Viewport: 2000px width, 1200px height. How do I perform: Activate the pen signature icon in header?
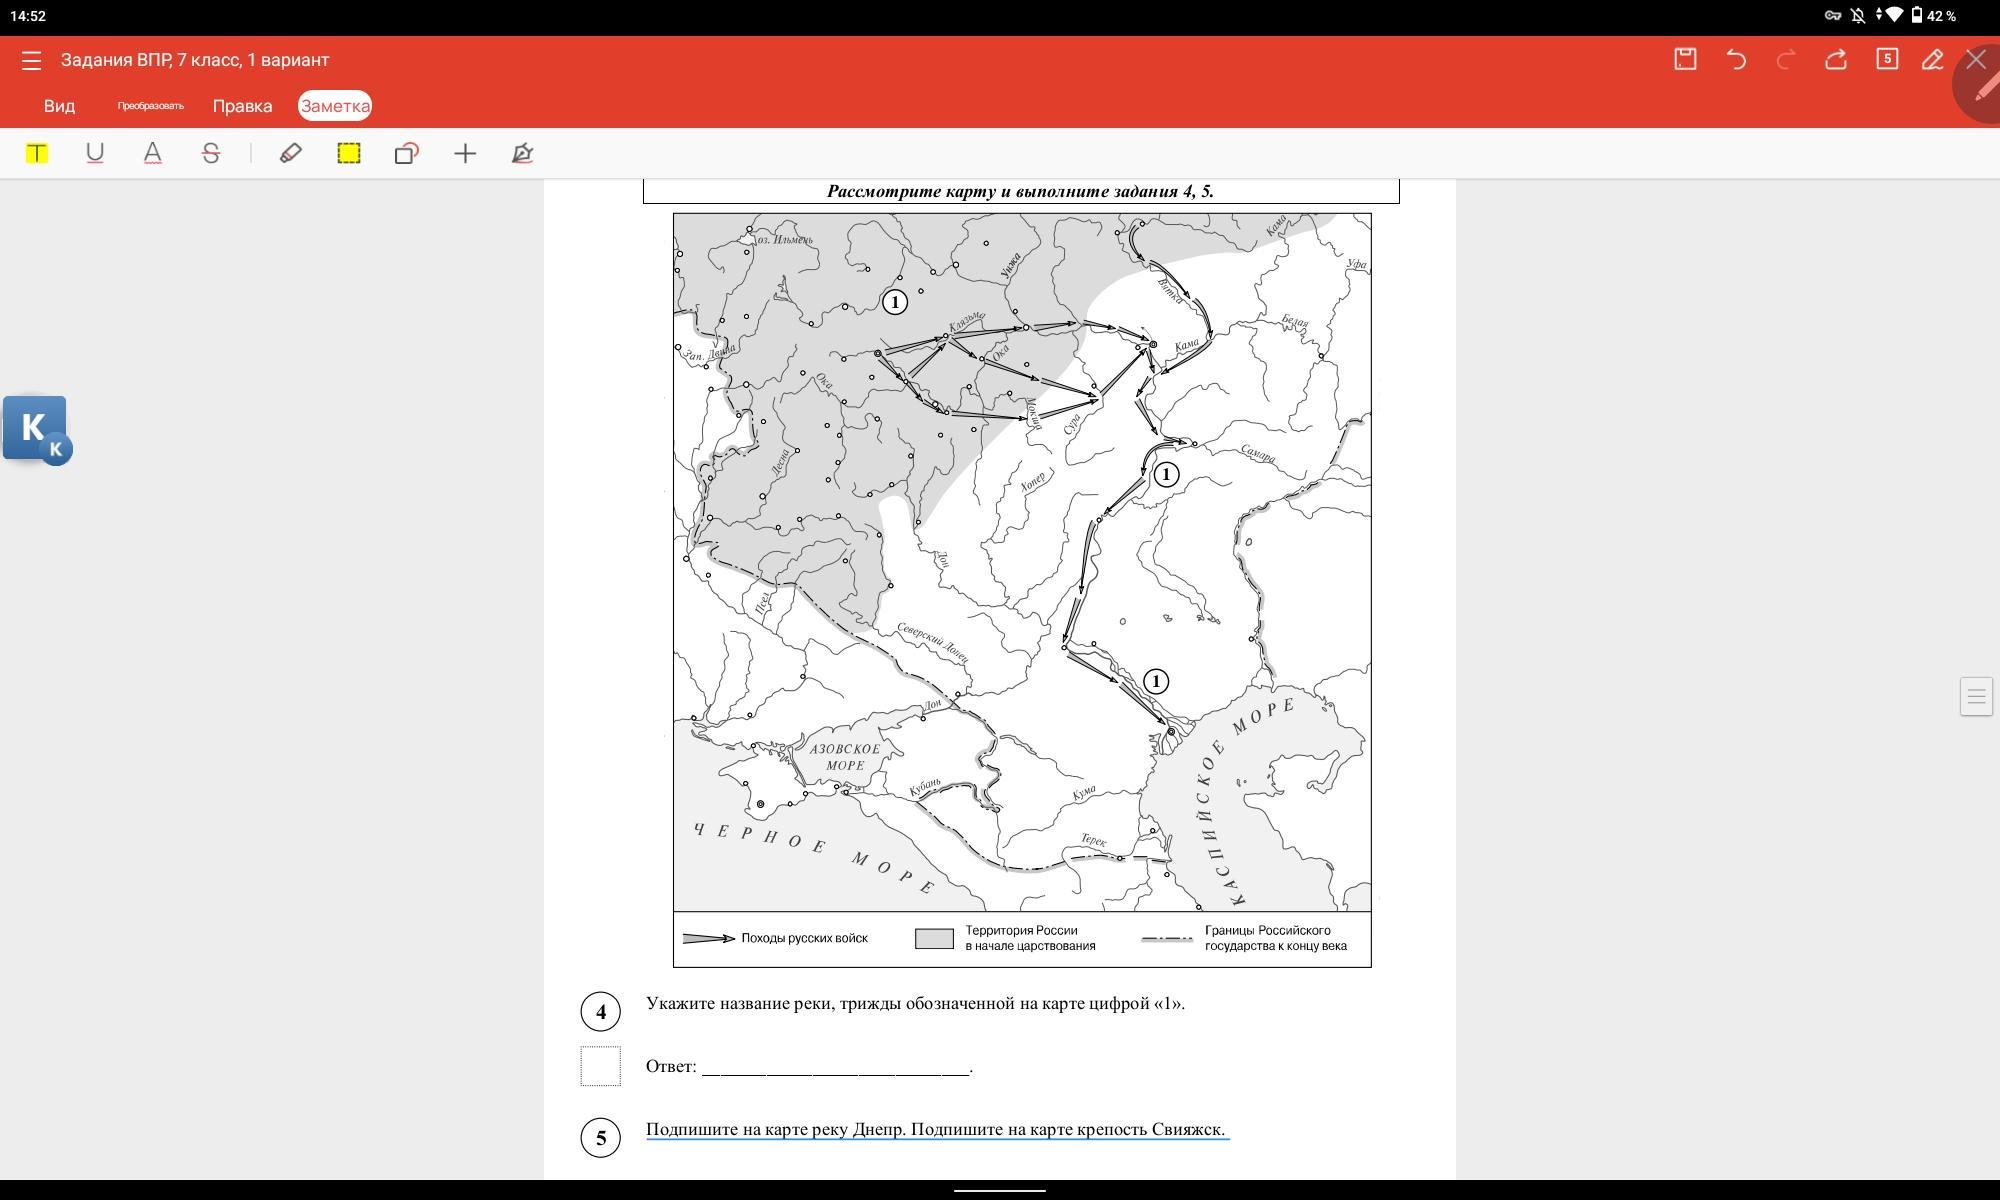coord(1932,59)
